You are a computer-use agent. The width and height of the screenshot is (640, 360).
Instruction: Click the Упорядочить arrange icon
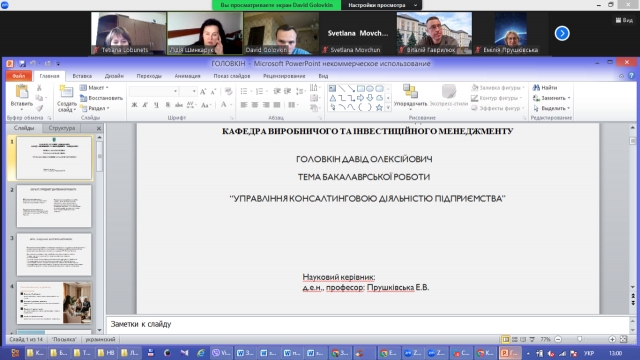(x=410, y=91)
